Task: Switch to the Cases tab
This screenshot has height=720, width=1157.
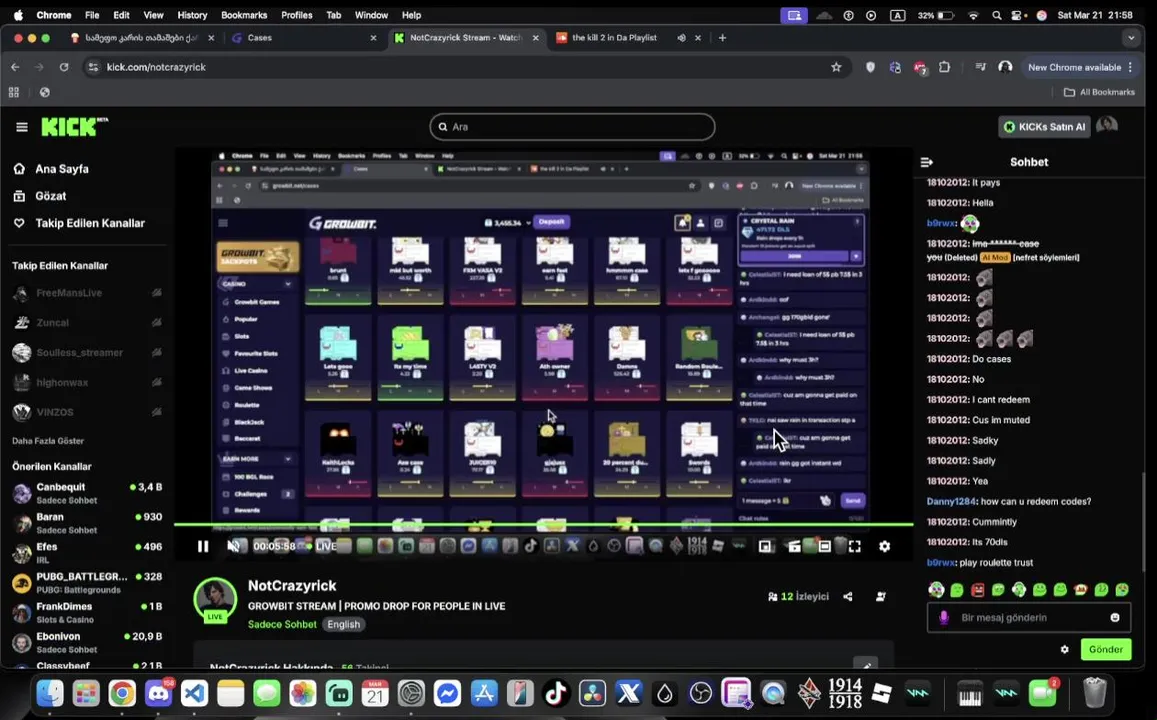Action: pyautogui.click(x=305, y=38)
